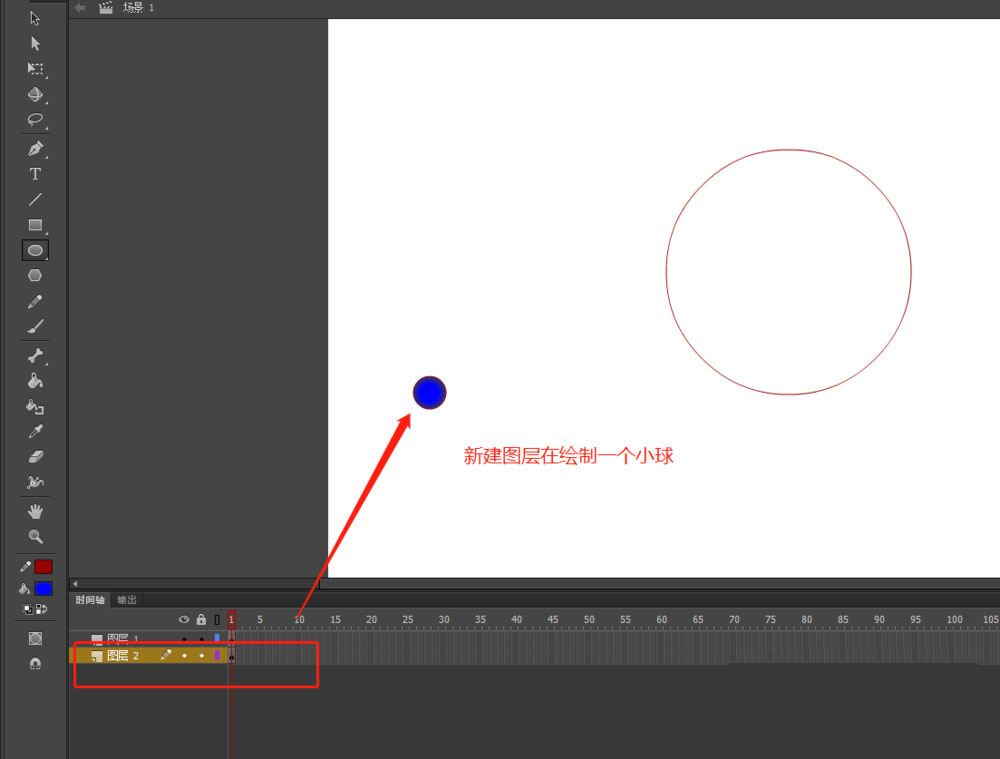Select the Line tool
Viewport: 1000px width, 759px height.
coord(35,200)
